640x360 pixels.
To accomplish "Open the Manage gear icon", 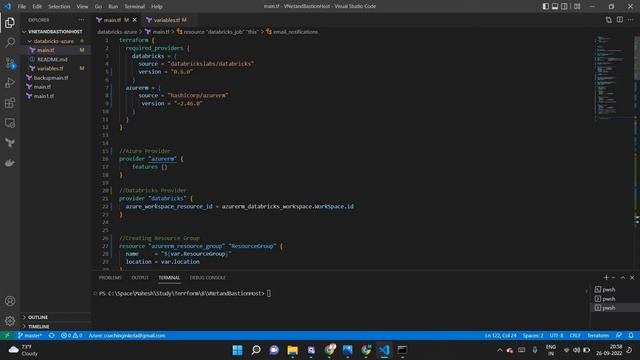I will [10, 321].
